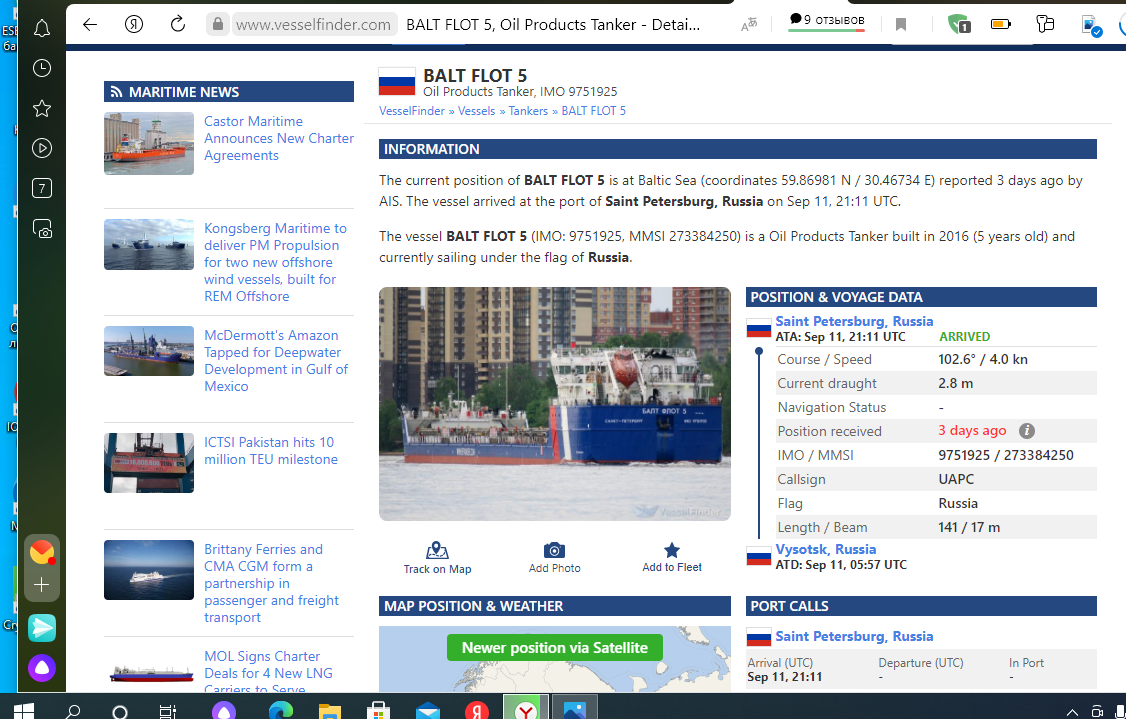The height and width of the screenshot is (719, 1126).
Task: Click the Length / Beam value 141 / 17 m
Action: tap(969, 527)
